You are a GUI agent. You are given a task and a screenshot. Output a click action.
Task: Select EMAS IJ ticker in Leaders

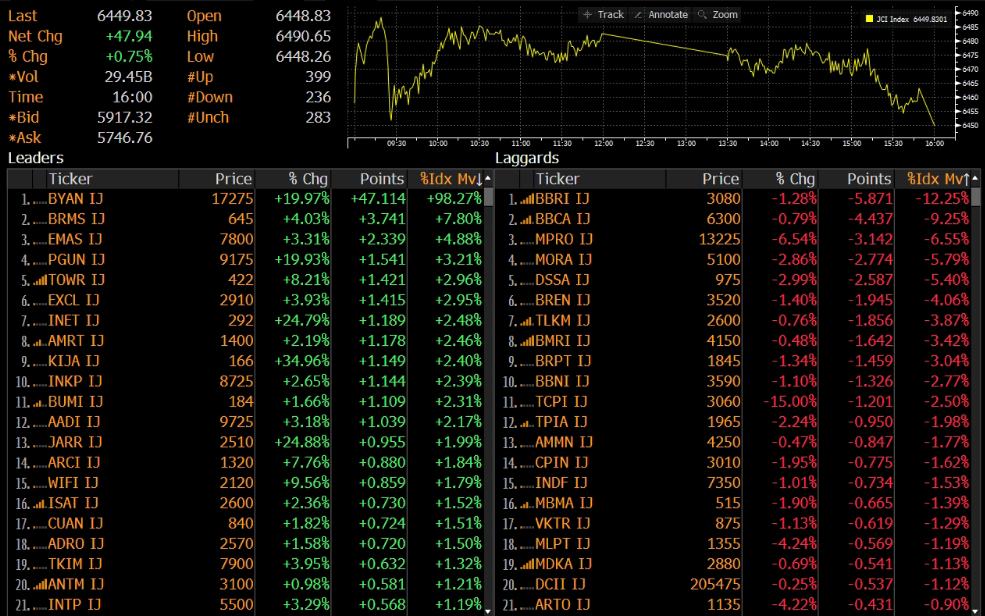(75, 239)
